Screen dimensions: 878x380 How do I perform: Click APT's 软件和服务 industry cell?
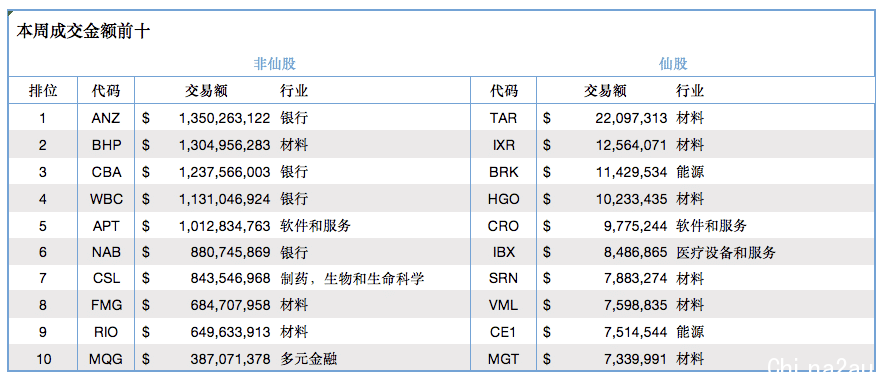point(315,226)
